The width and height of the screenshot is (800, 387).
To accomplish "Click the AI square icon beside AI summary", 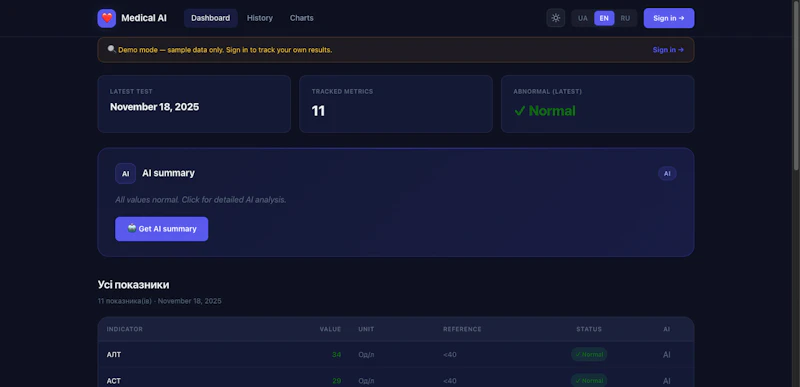I will pos(126,173).
